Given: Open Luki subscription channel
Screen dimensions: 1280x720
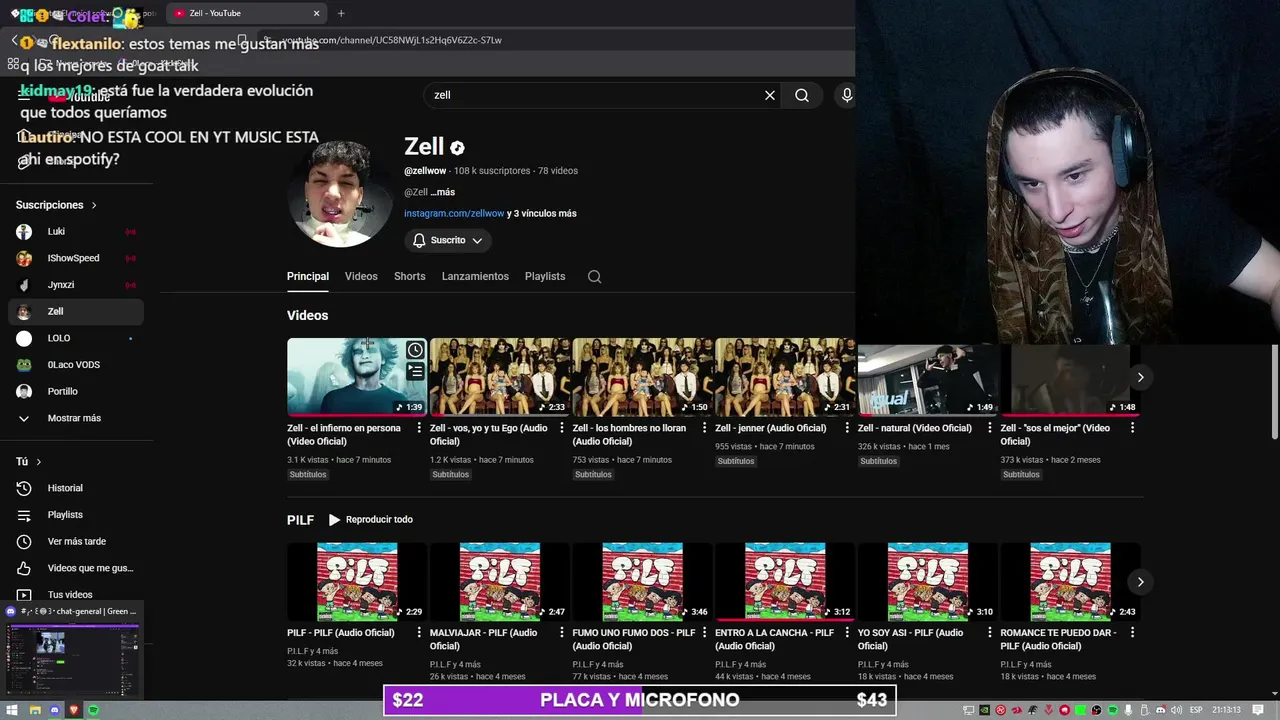Looking at the screenshot, I should point(76,232).
